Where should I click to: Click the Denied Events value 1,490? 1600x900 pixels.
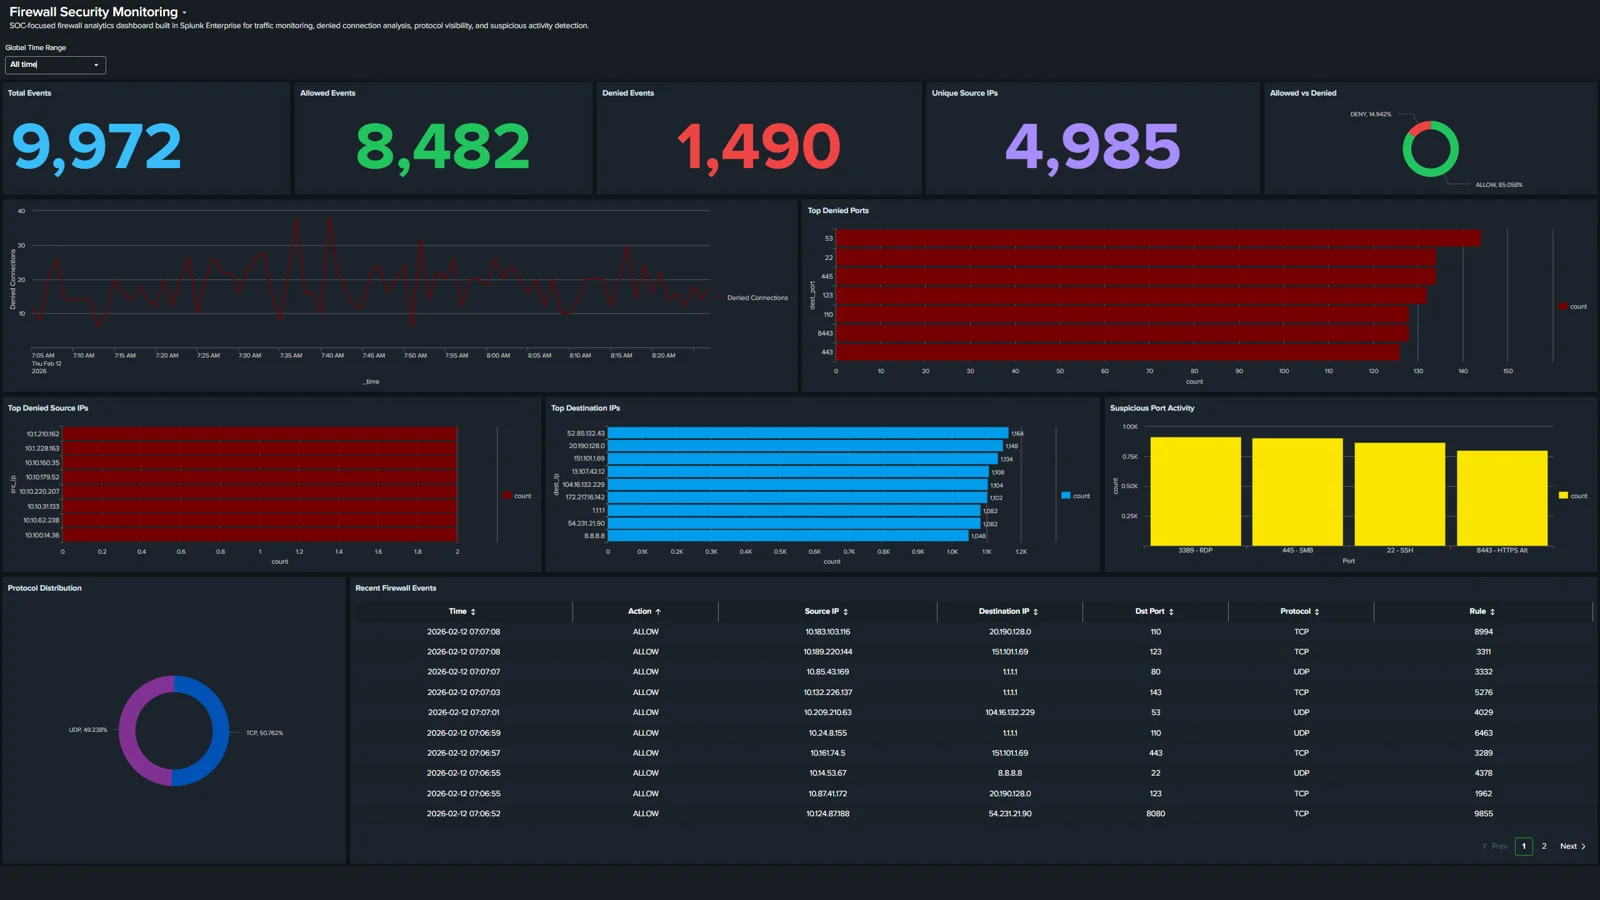point(759,147)
